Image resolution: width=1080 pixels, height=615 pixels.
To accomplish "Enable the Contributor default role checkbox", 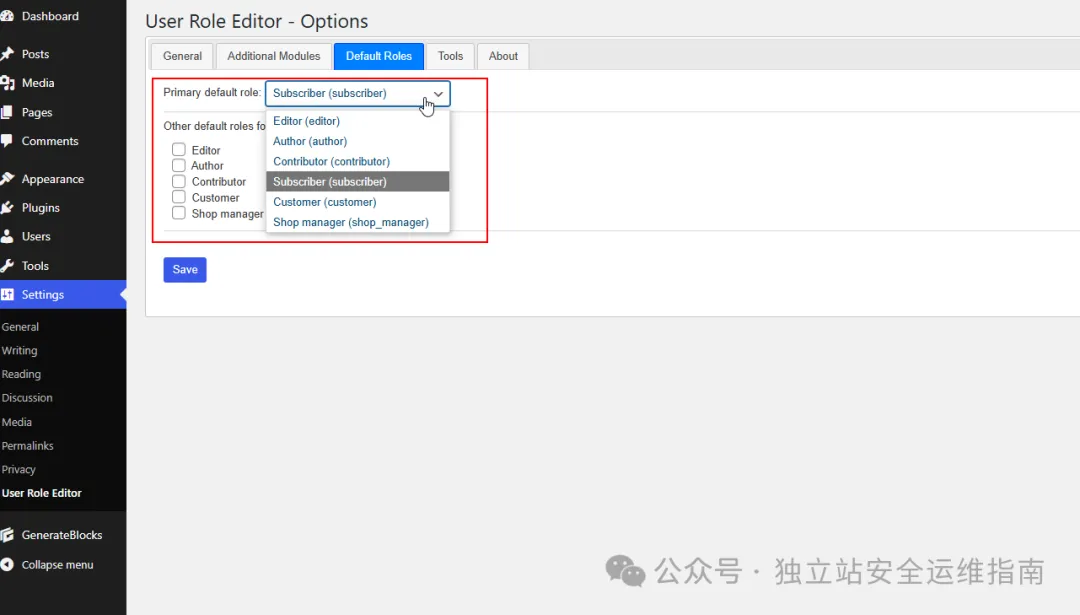I will coord(179,181).
